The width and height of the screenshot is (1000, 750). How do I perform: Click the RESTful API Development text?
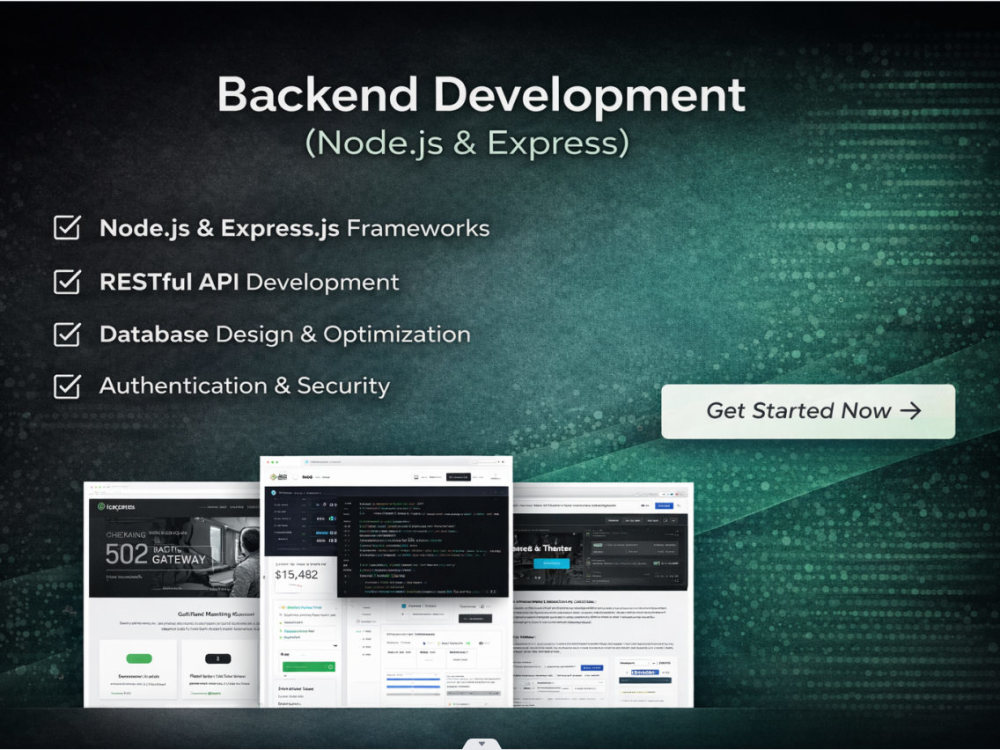pos(249,282)
